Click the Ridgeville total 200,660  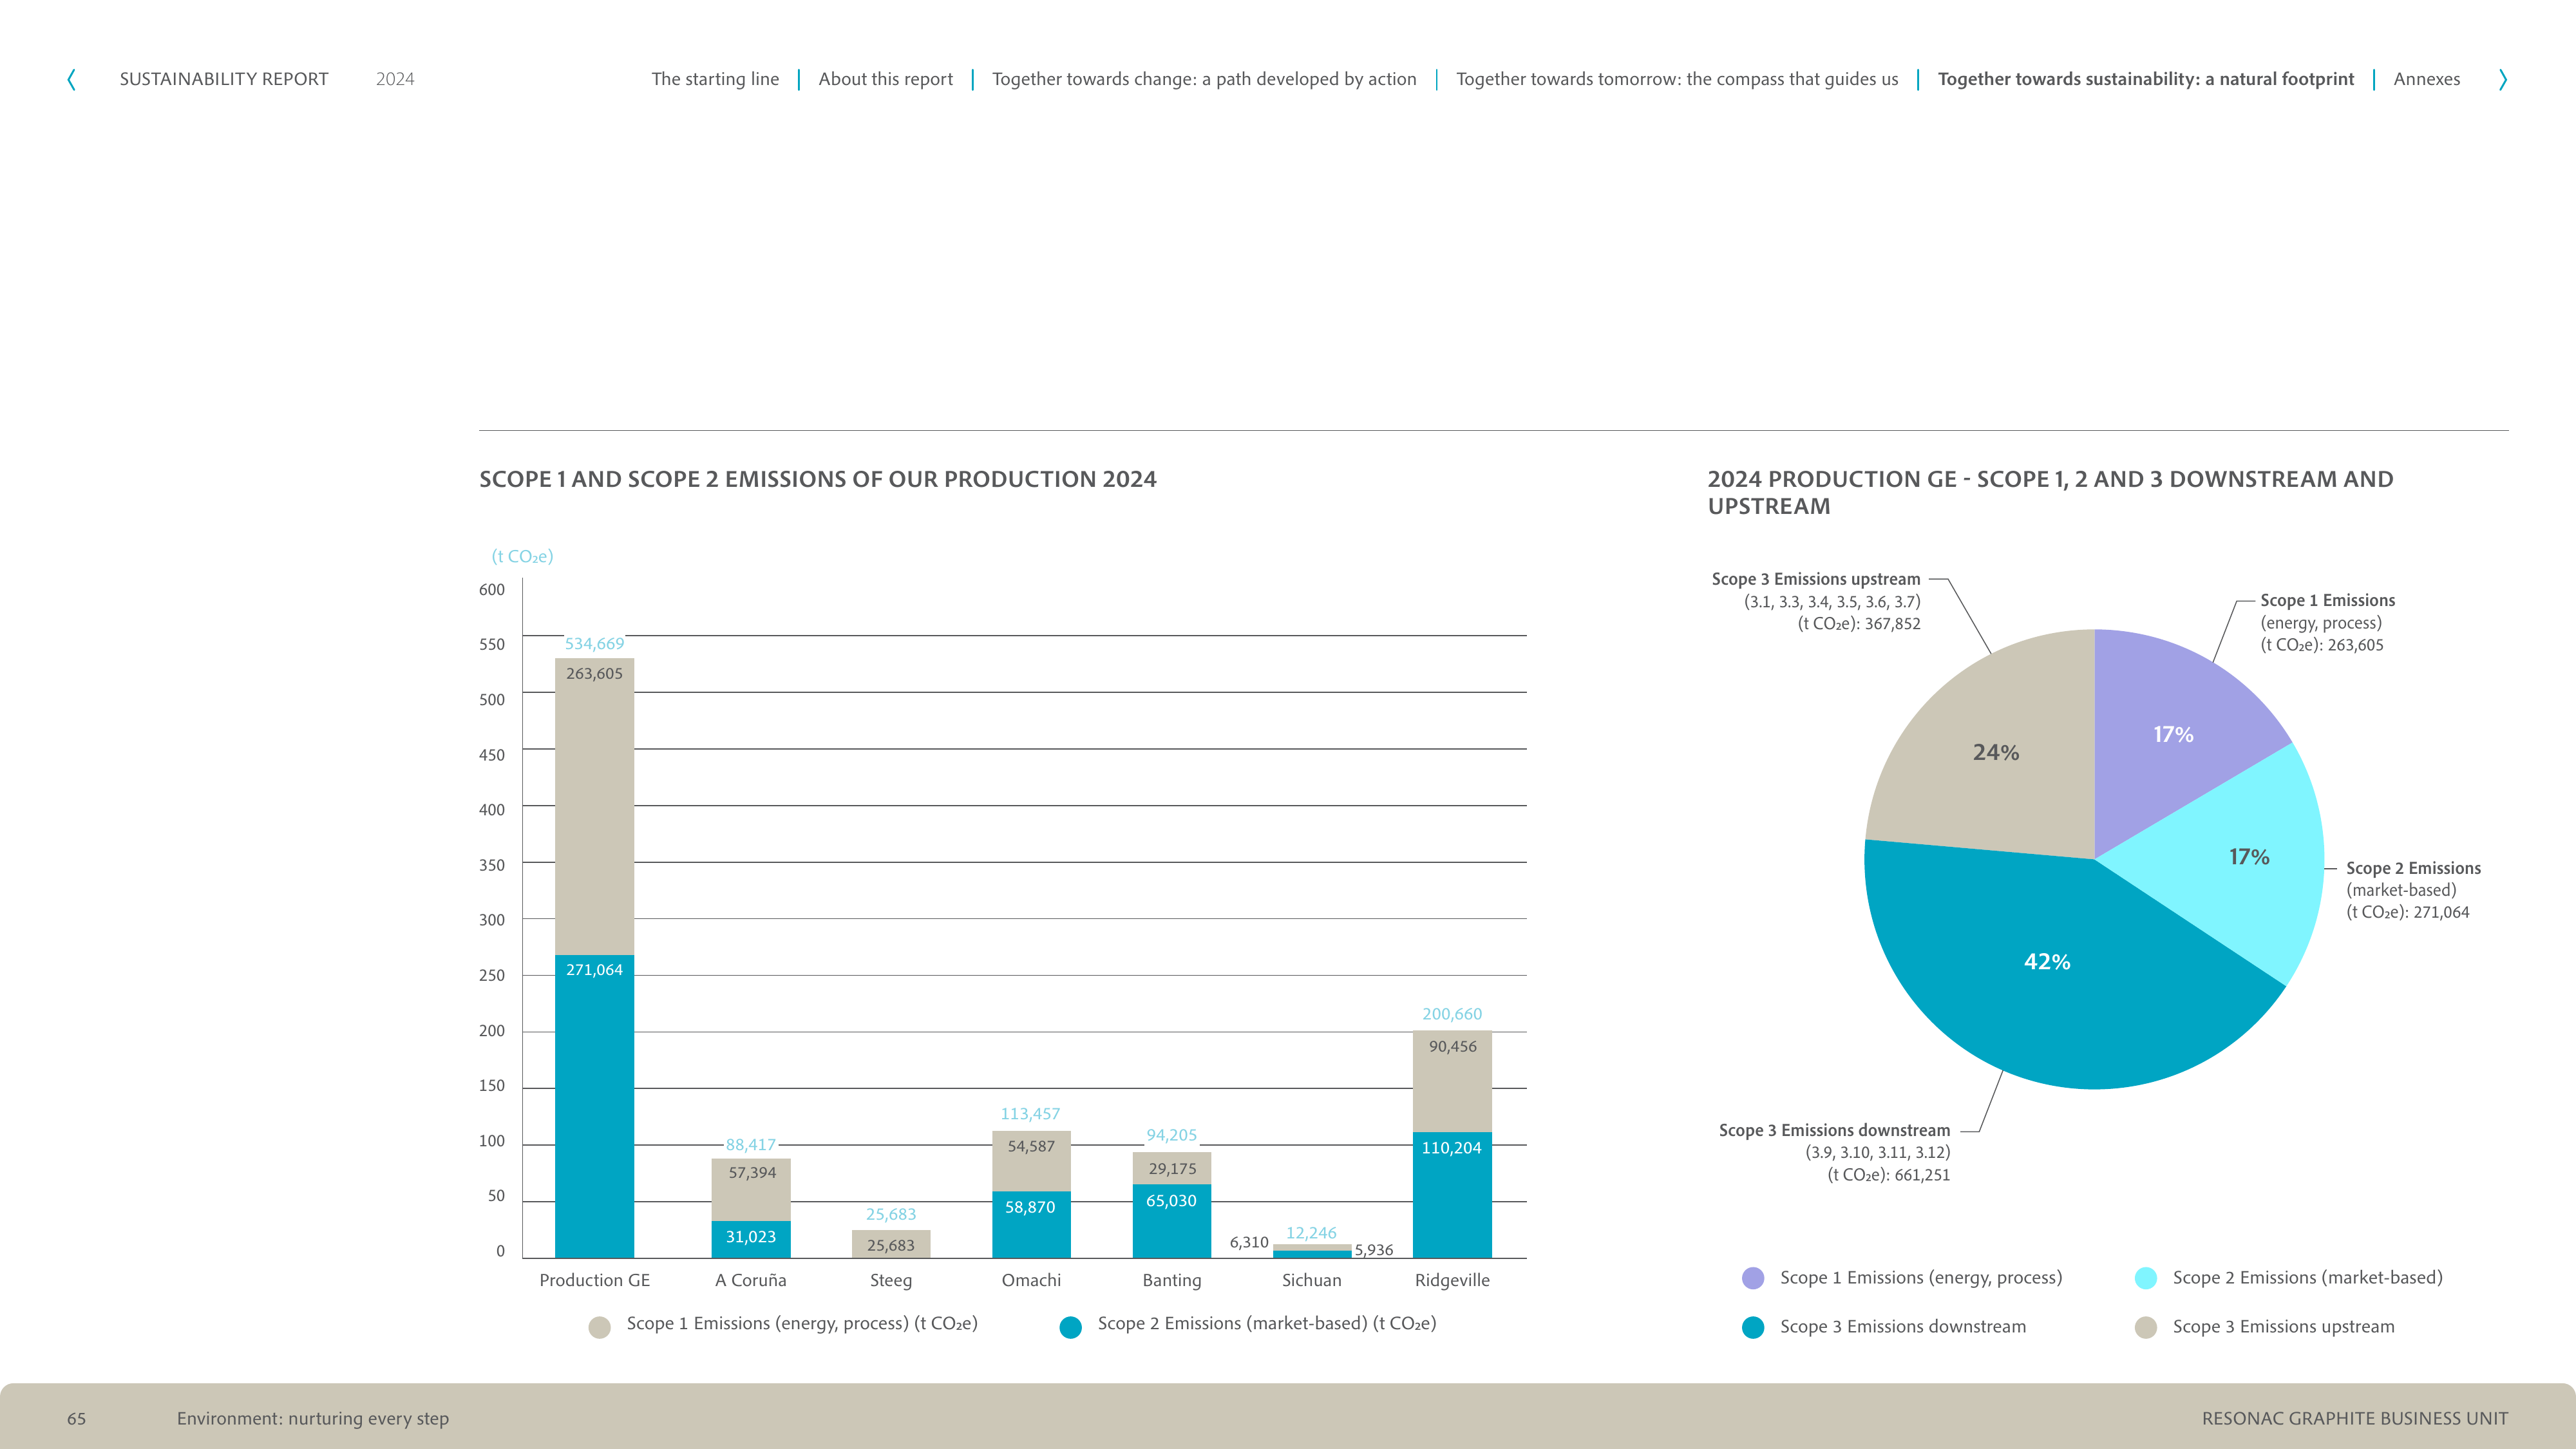click(1452, 1014)
